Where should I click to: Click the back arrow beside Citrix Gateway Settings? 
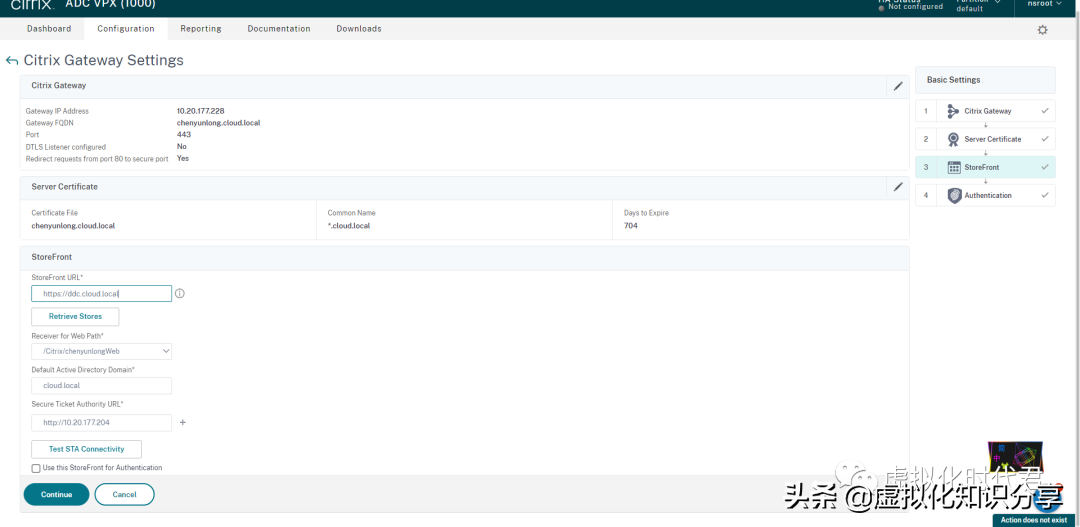point(11,61)
